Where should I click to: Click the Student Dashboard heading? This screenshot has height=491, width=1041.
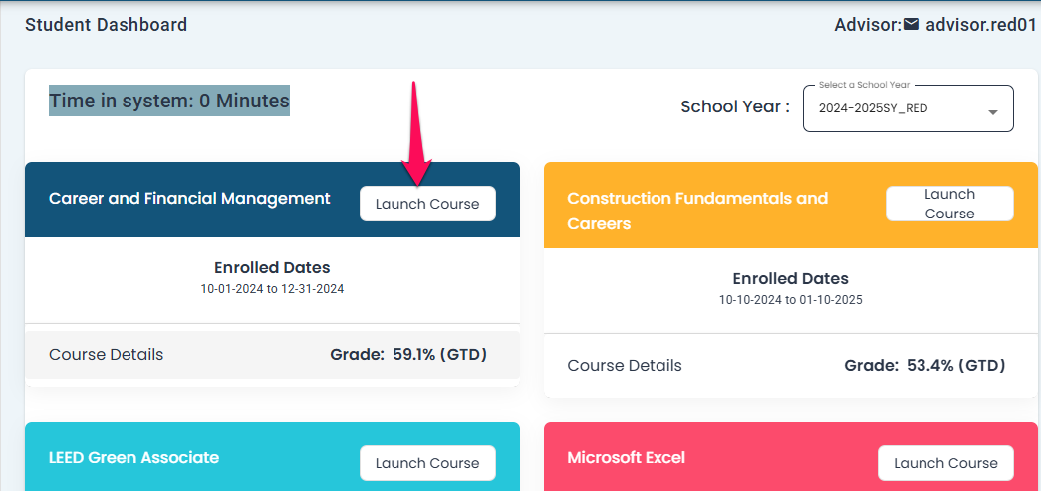point(106,25)
